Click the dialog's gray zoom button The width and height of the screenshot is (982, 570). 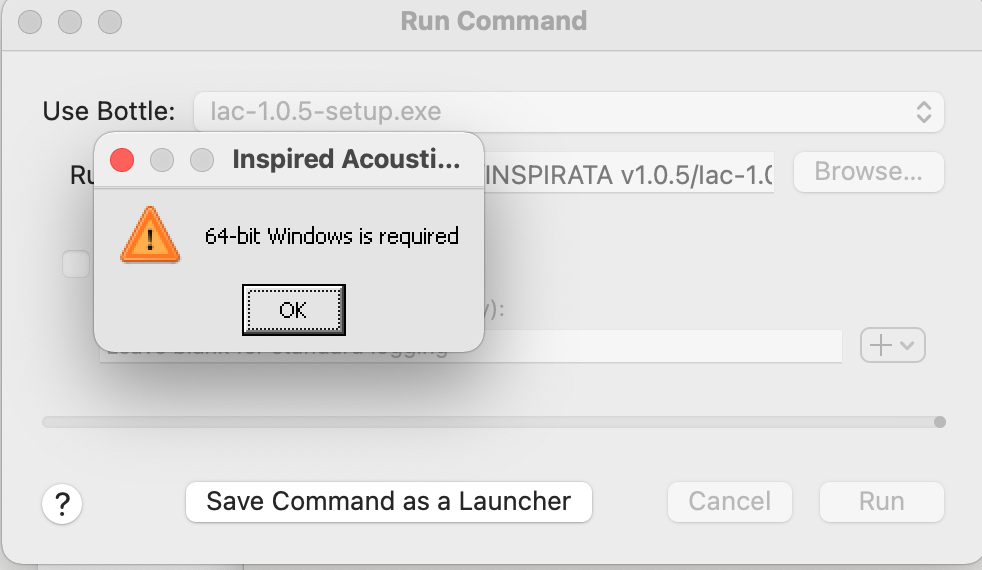point(202,160)
